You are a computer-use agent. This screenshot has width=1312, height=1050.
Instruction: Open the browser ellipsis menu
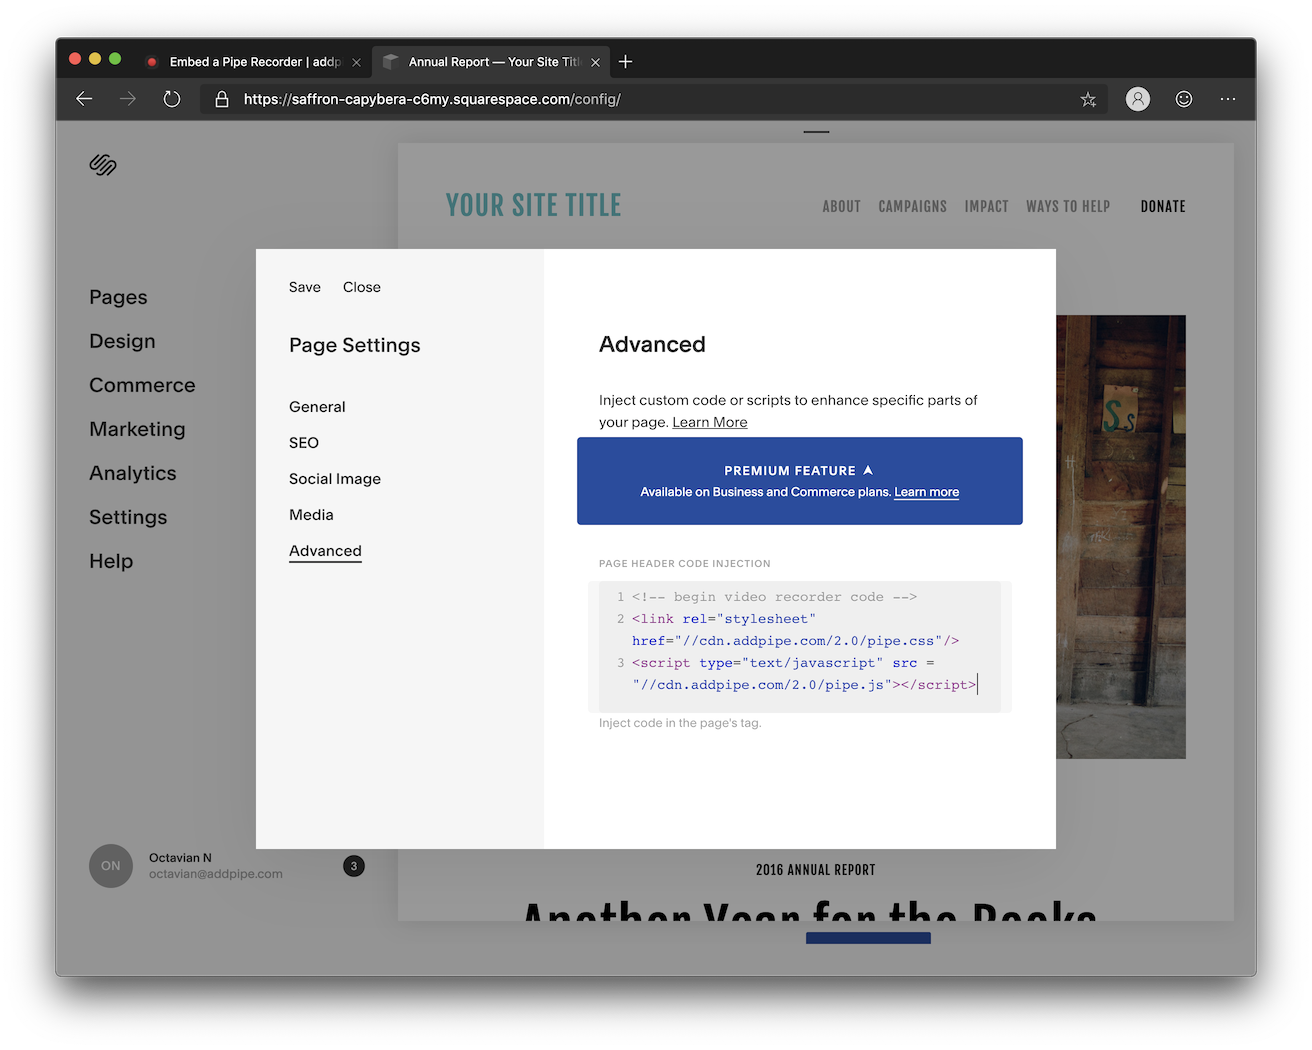tap(1228, 99)
